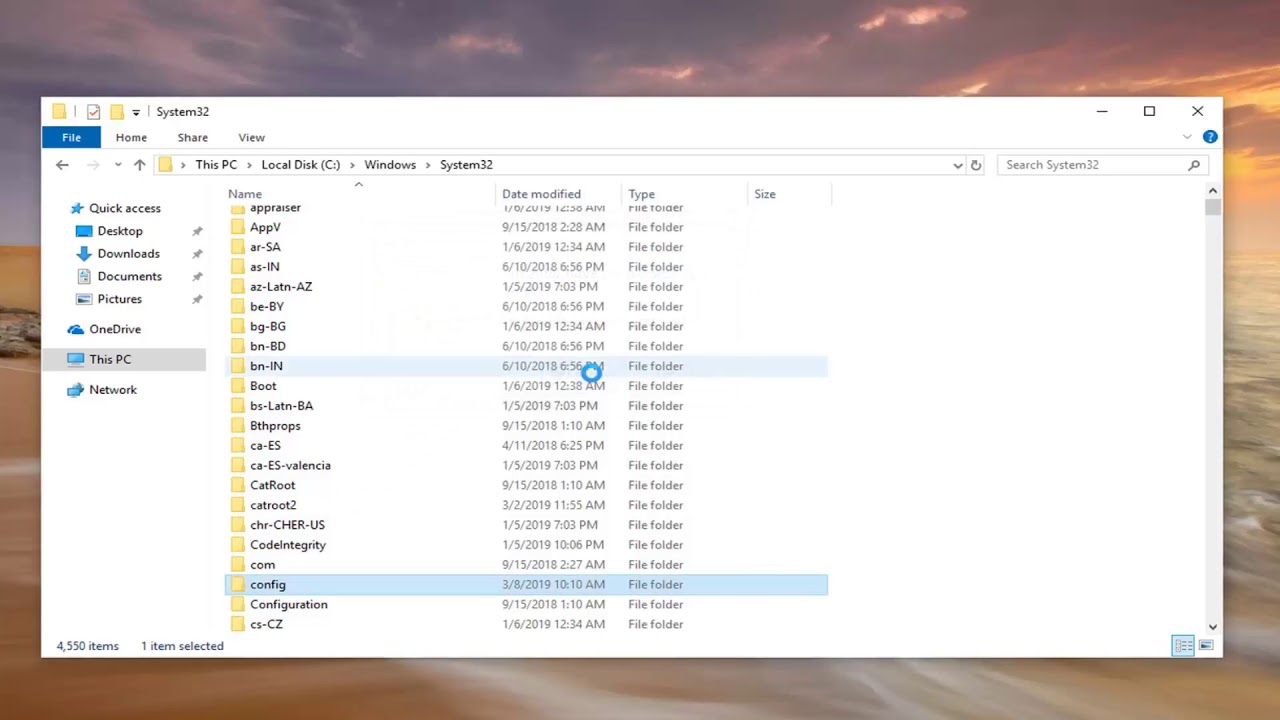
Task: Select the CatRoot folder icon
Action: coord(237,485)
